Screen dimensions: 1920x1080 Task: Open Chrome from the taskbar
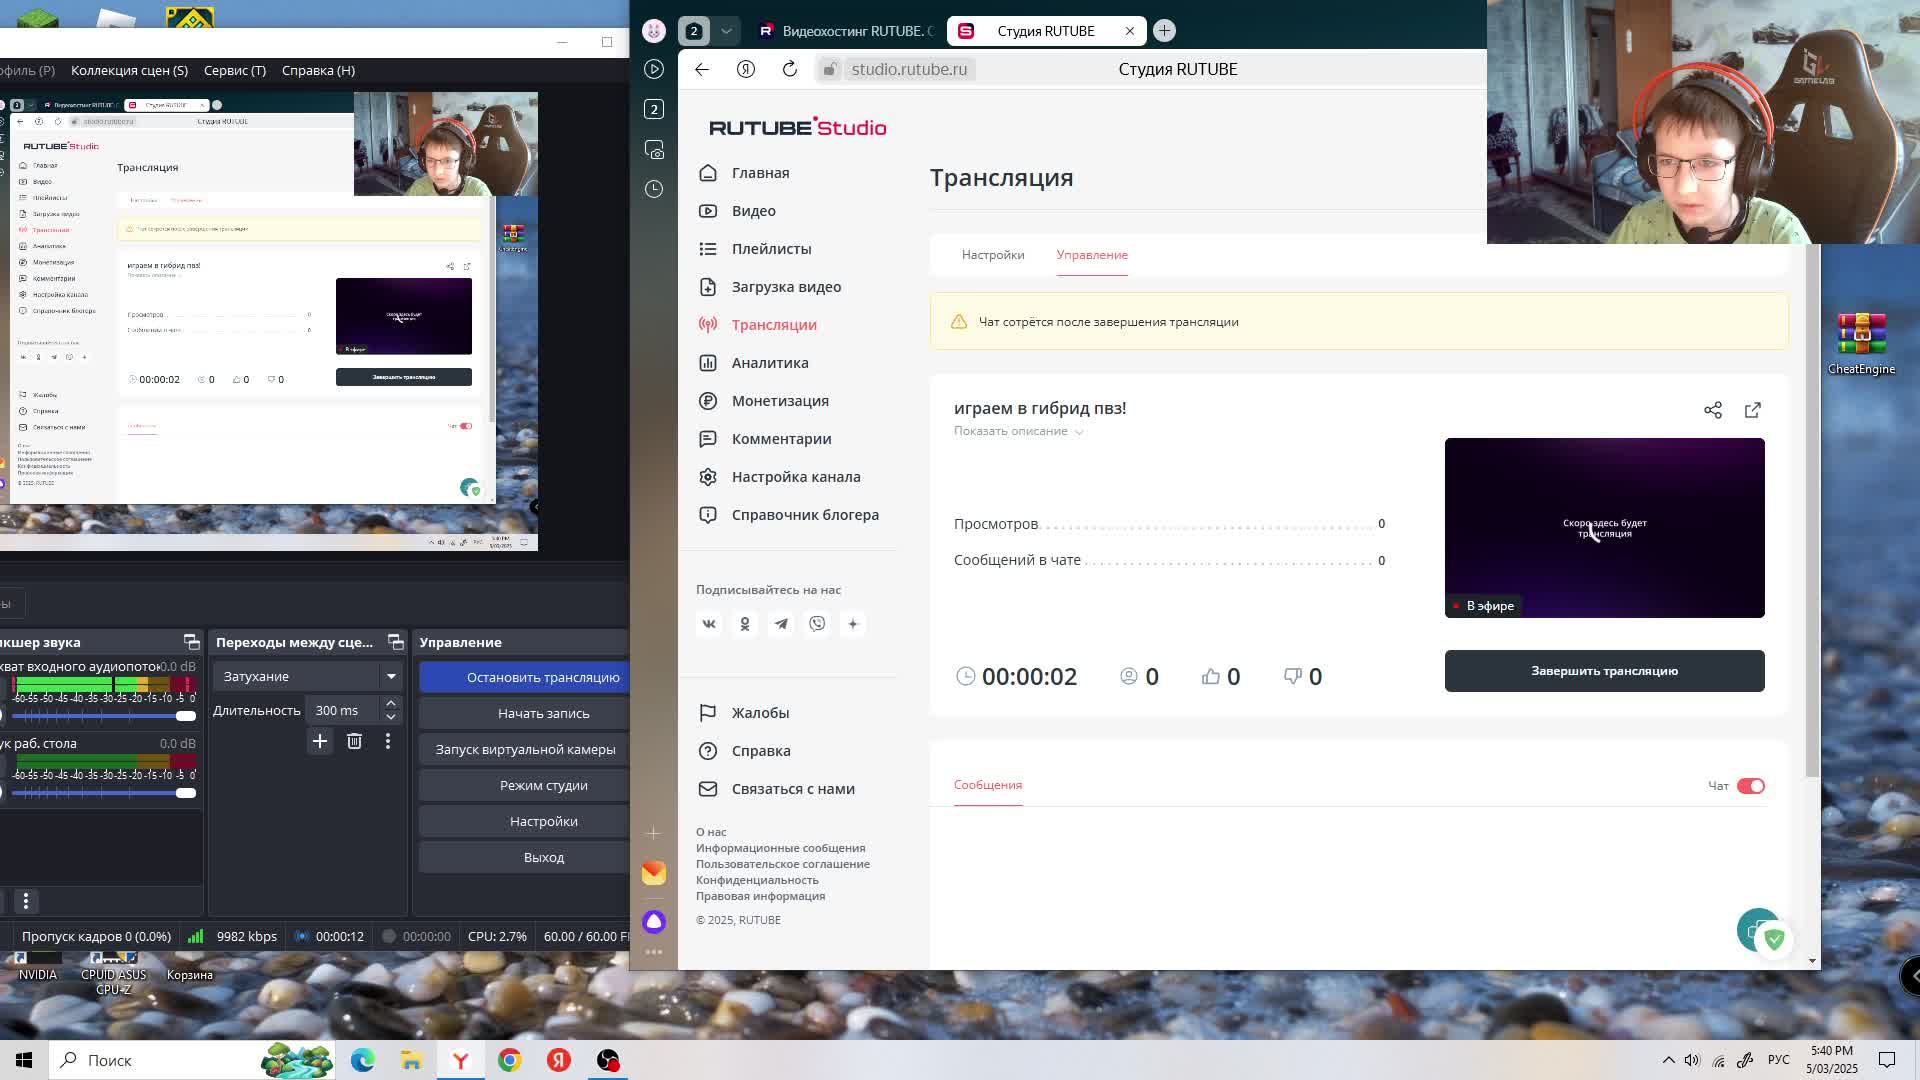(x=510, y=1060)
